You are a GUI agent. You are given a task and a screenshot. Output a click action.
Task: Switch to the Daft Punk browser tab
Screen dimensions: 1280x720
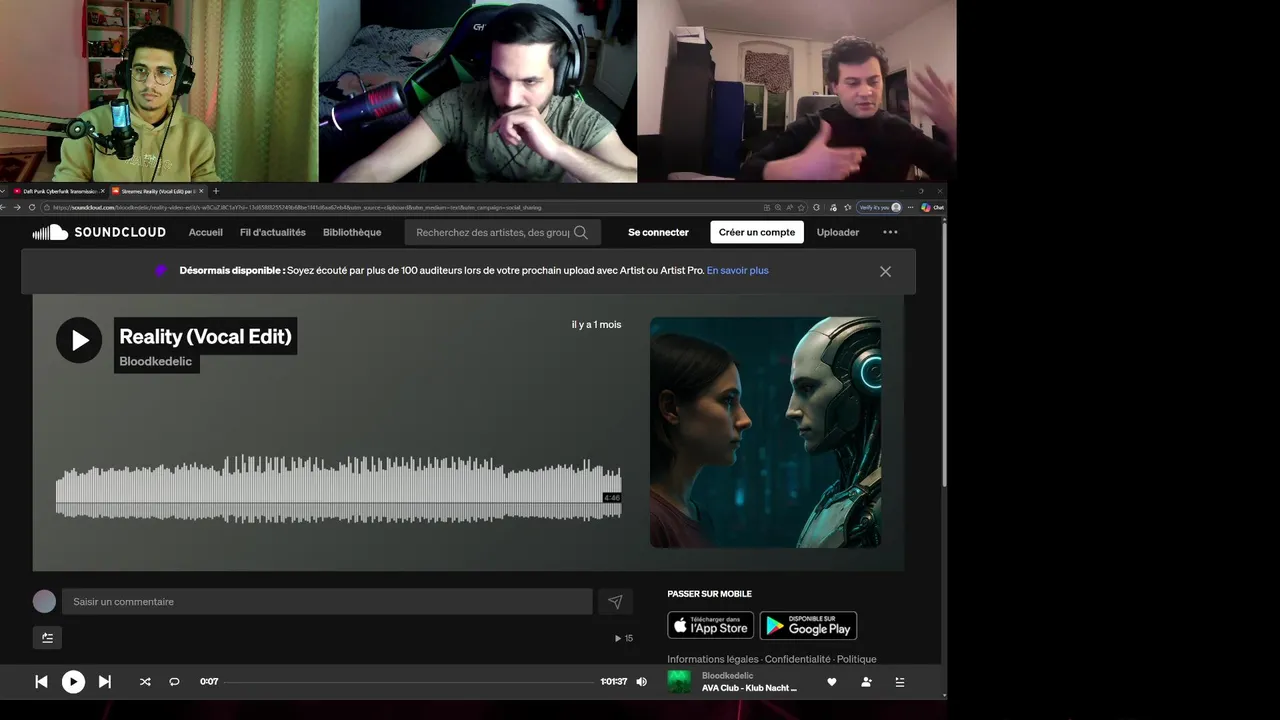coord(58,191)
